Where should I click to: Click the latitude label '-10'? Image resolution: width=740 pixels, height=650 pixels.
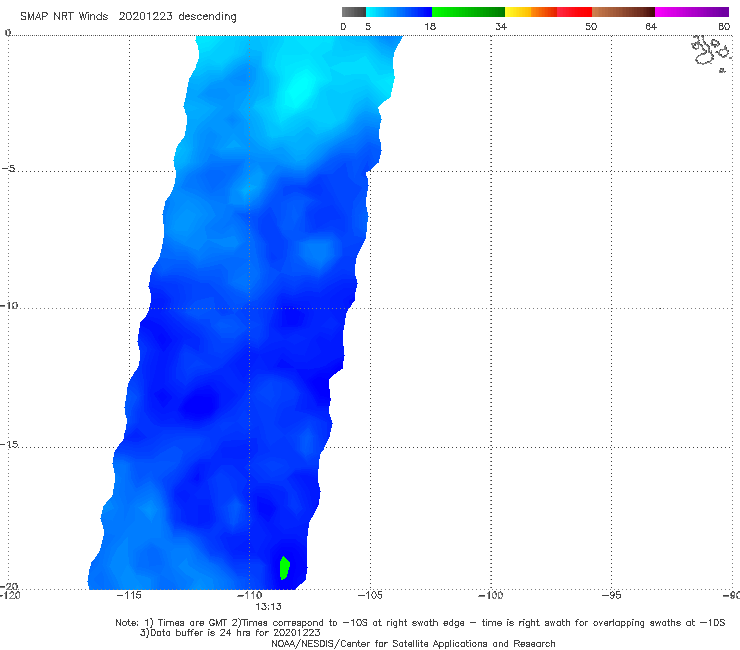(x=8, y=305)
